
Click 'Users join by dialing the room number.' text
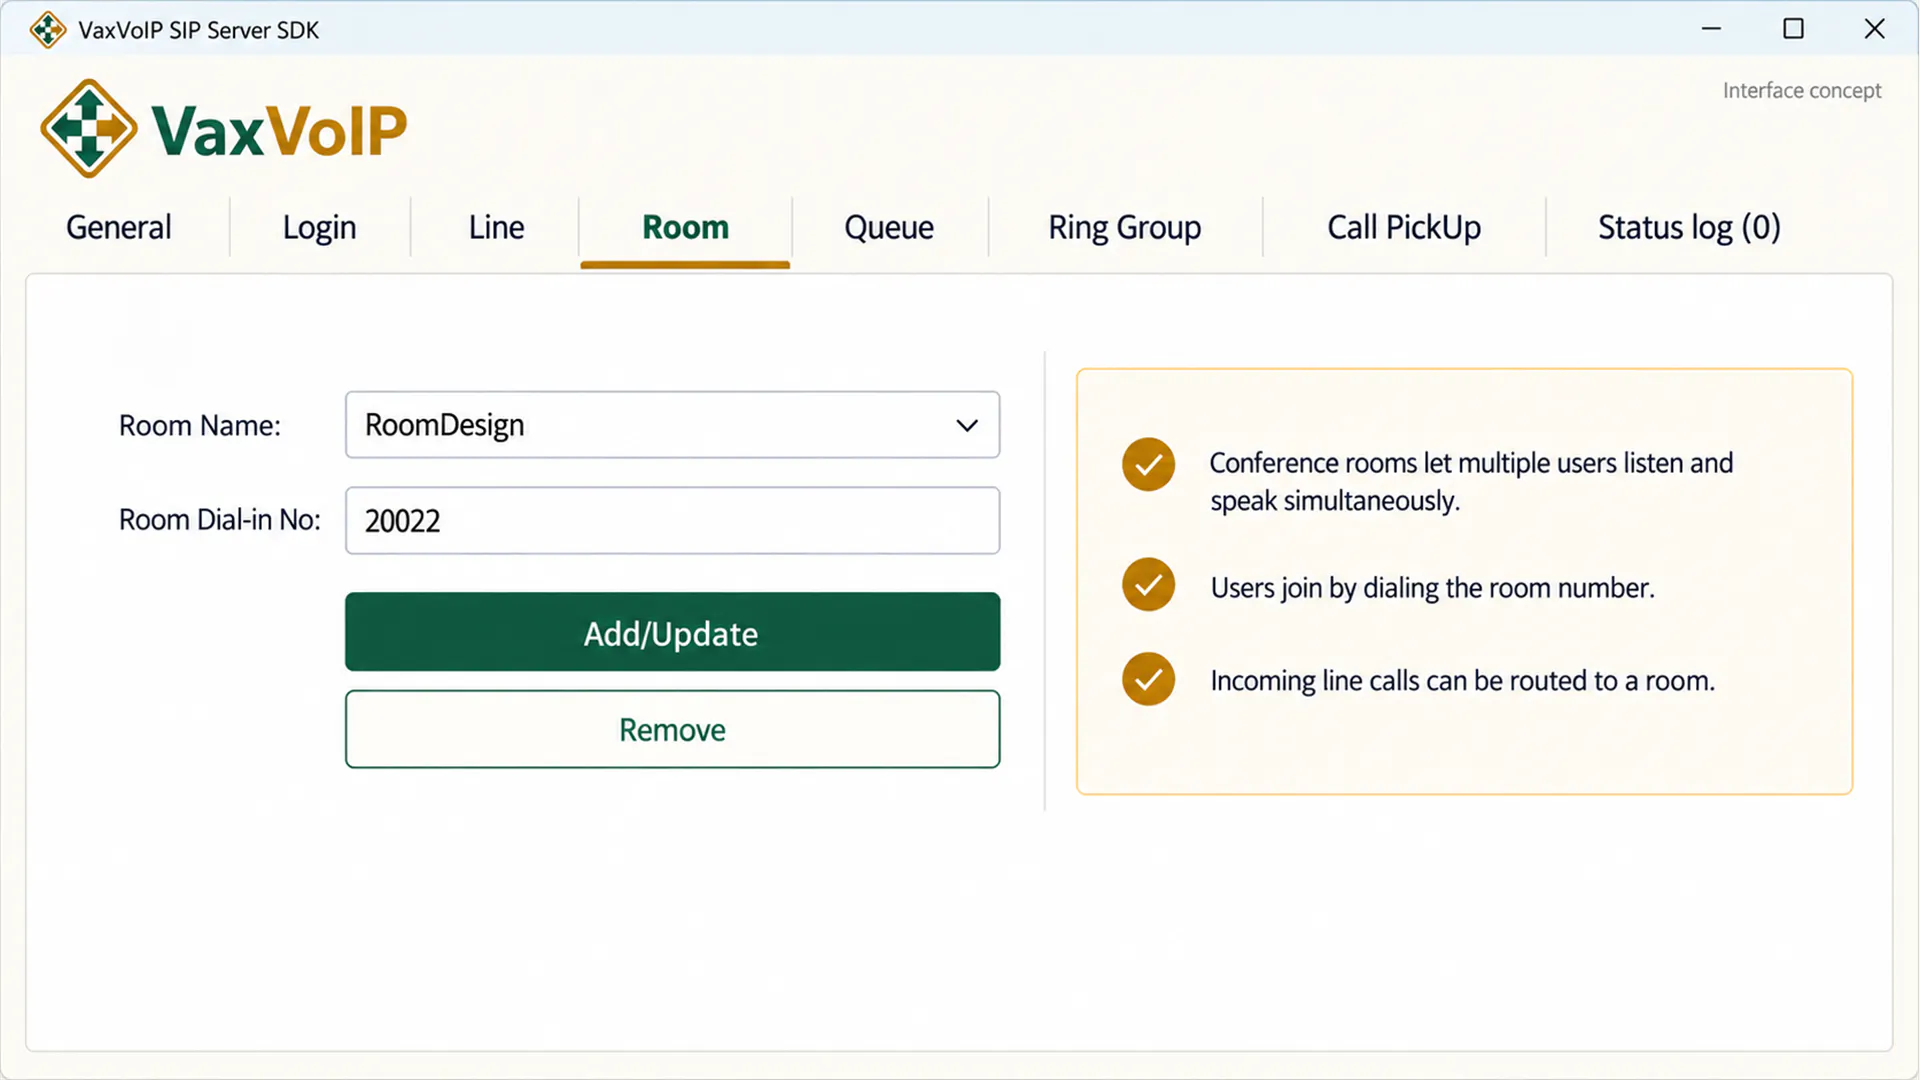coord(1432,587)
